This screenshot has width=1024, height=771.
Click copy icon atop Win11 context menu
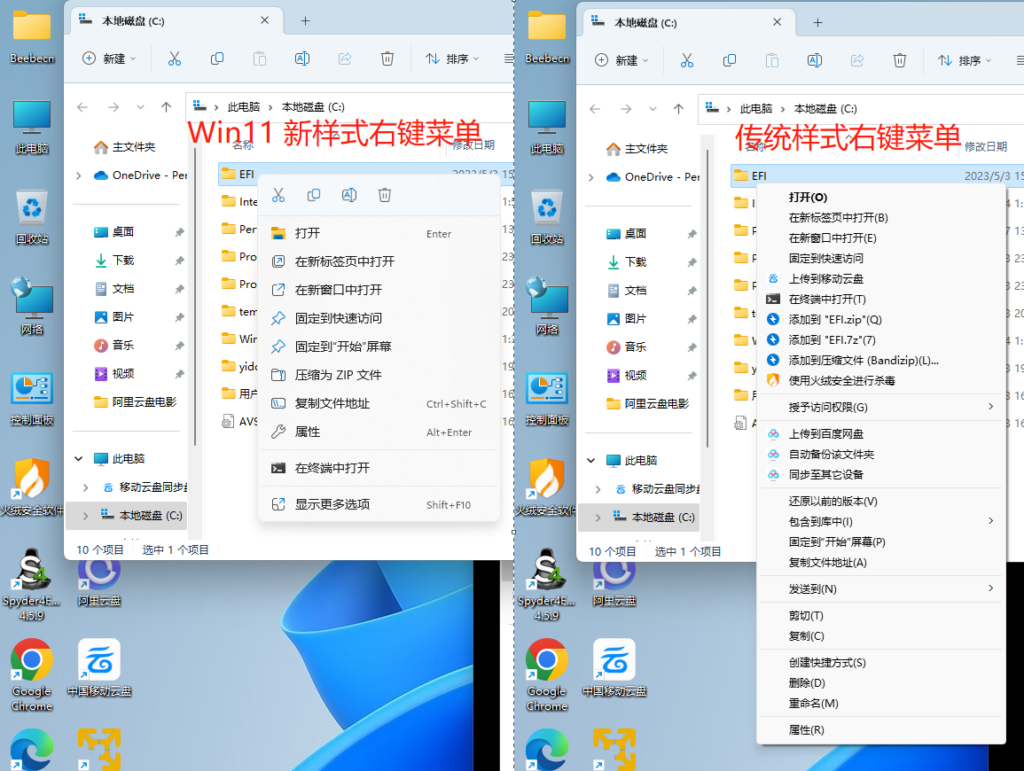pos(313,195)
